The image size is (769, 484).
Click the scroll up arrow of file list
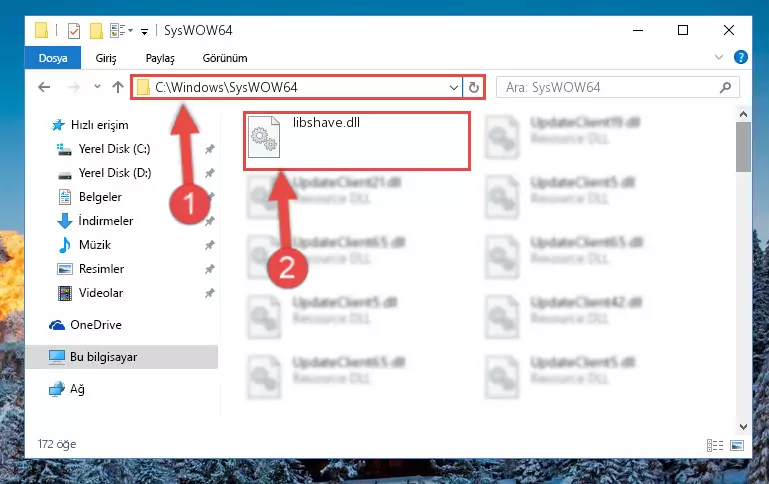[x=743, y=114]
